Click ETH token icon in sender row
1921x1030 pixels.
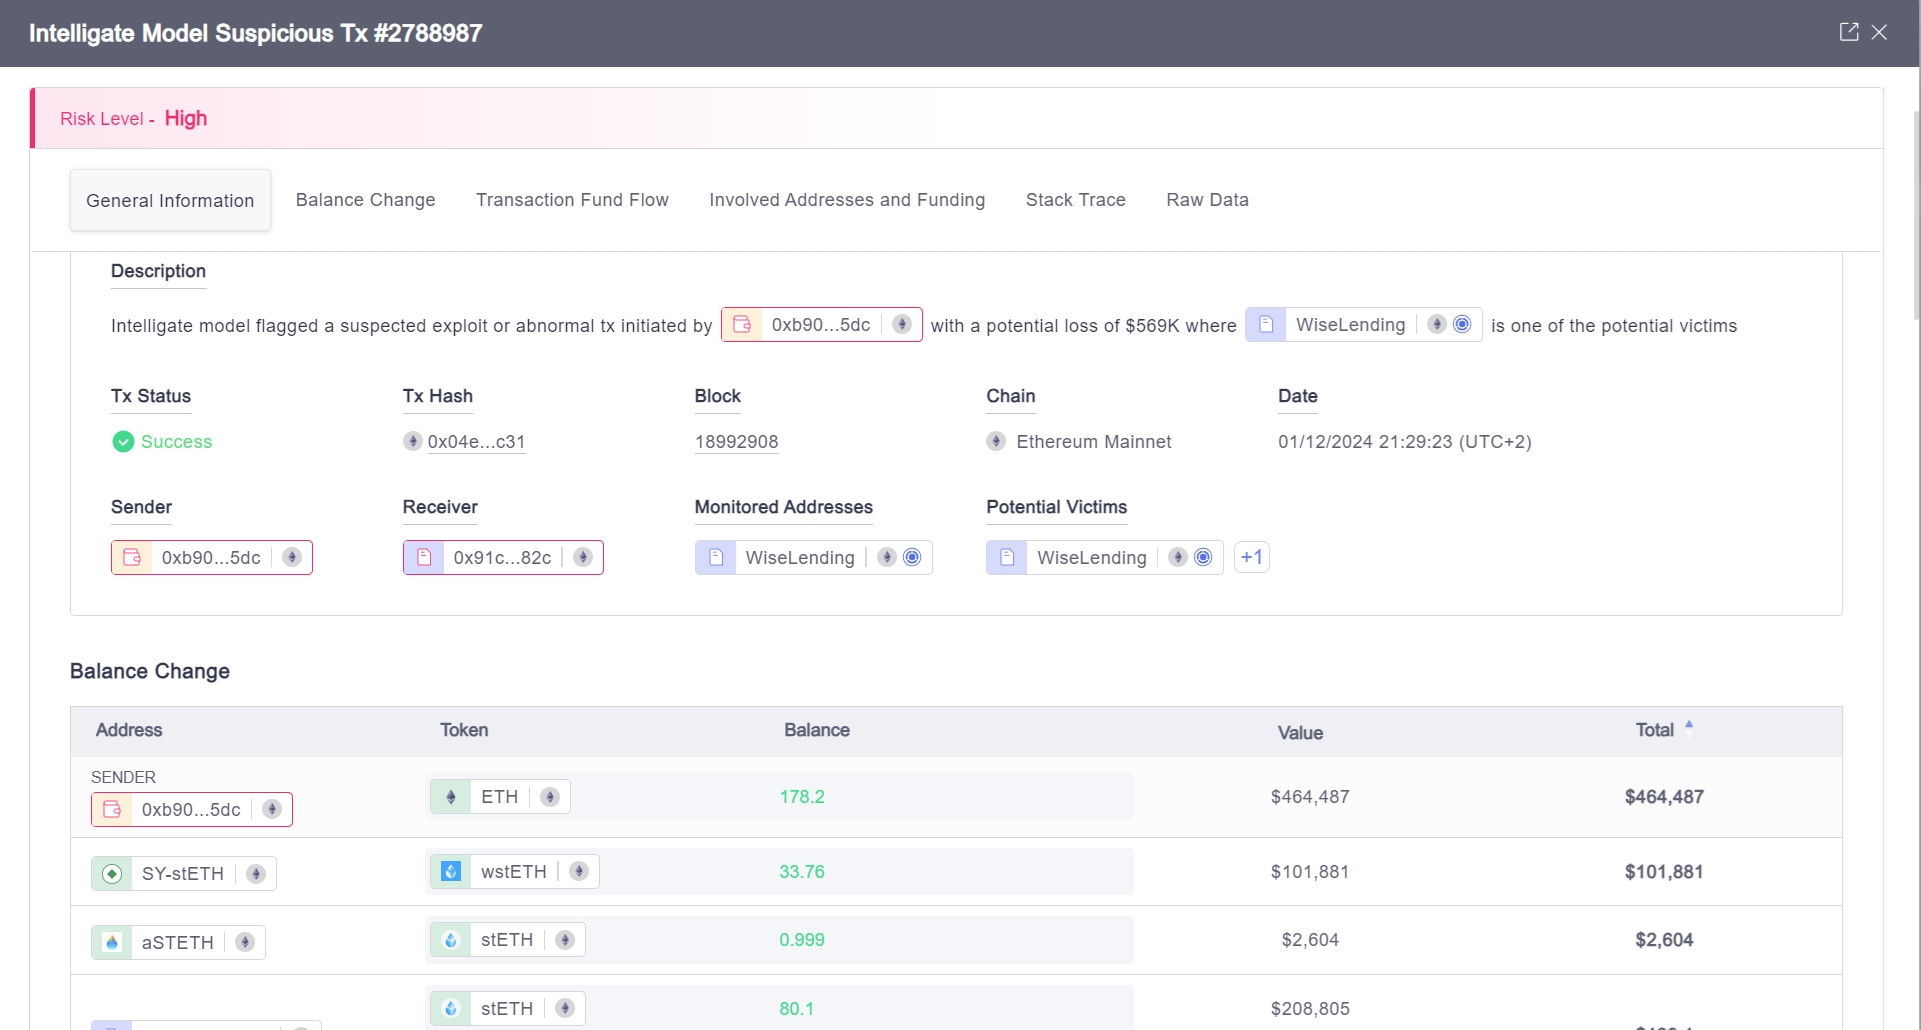(451, 797)
